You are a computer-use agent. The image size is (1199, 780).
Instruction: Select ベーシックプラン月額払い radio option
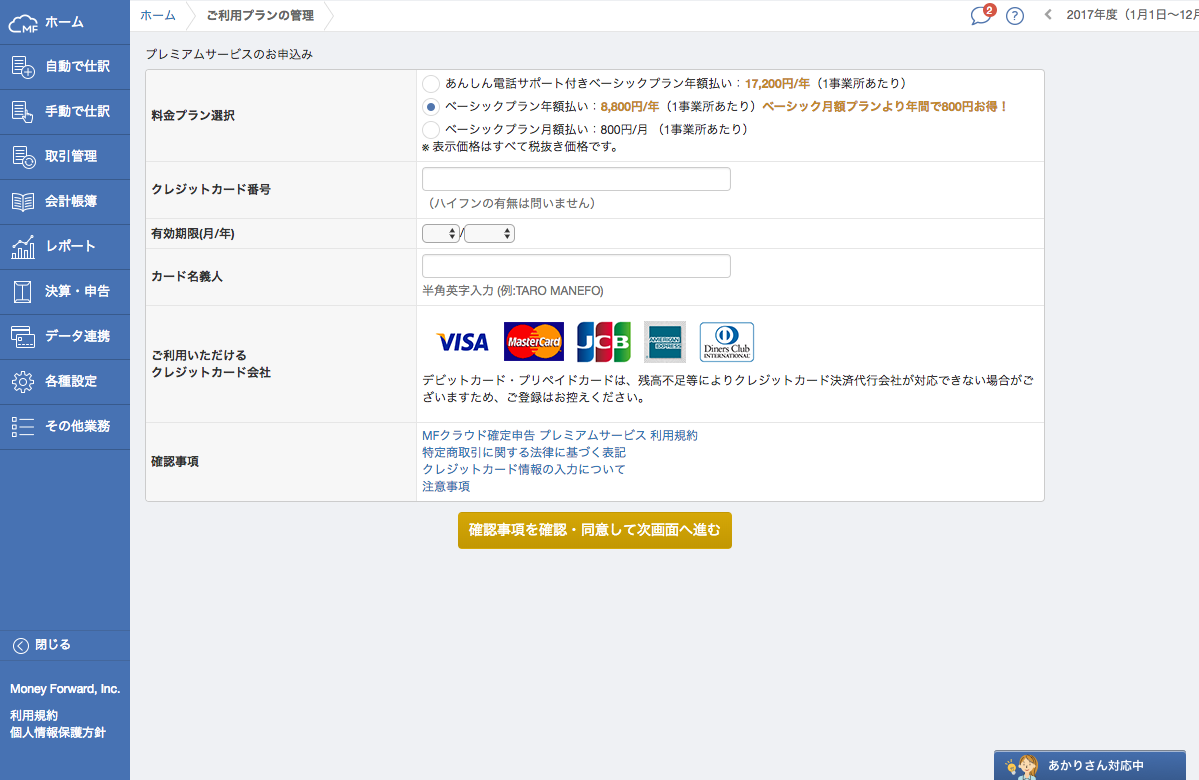(431, 129)
